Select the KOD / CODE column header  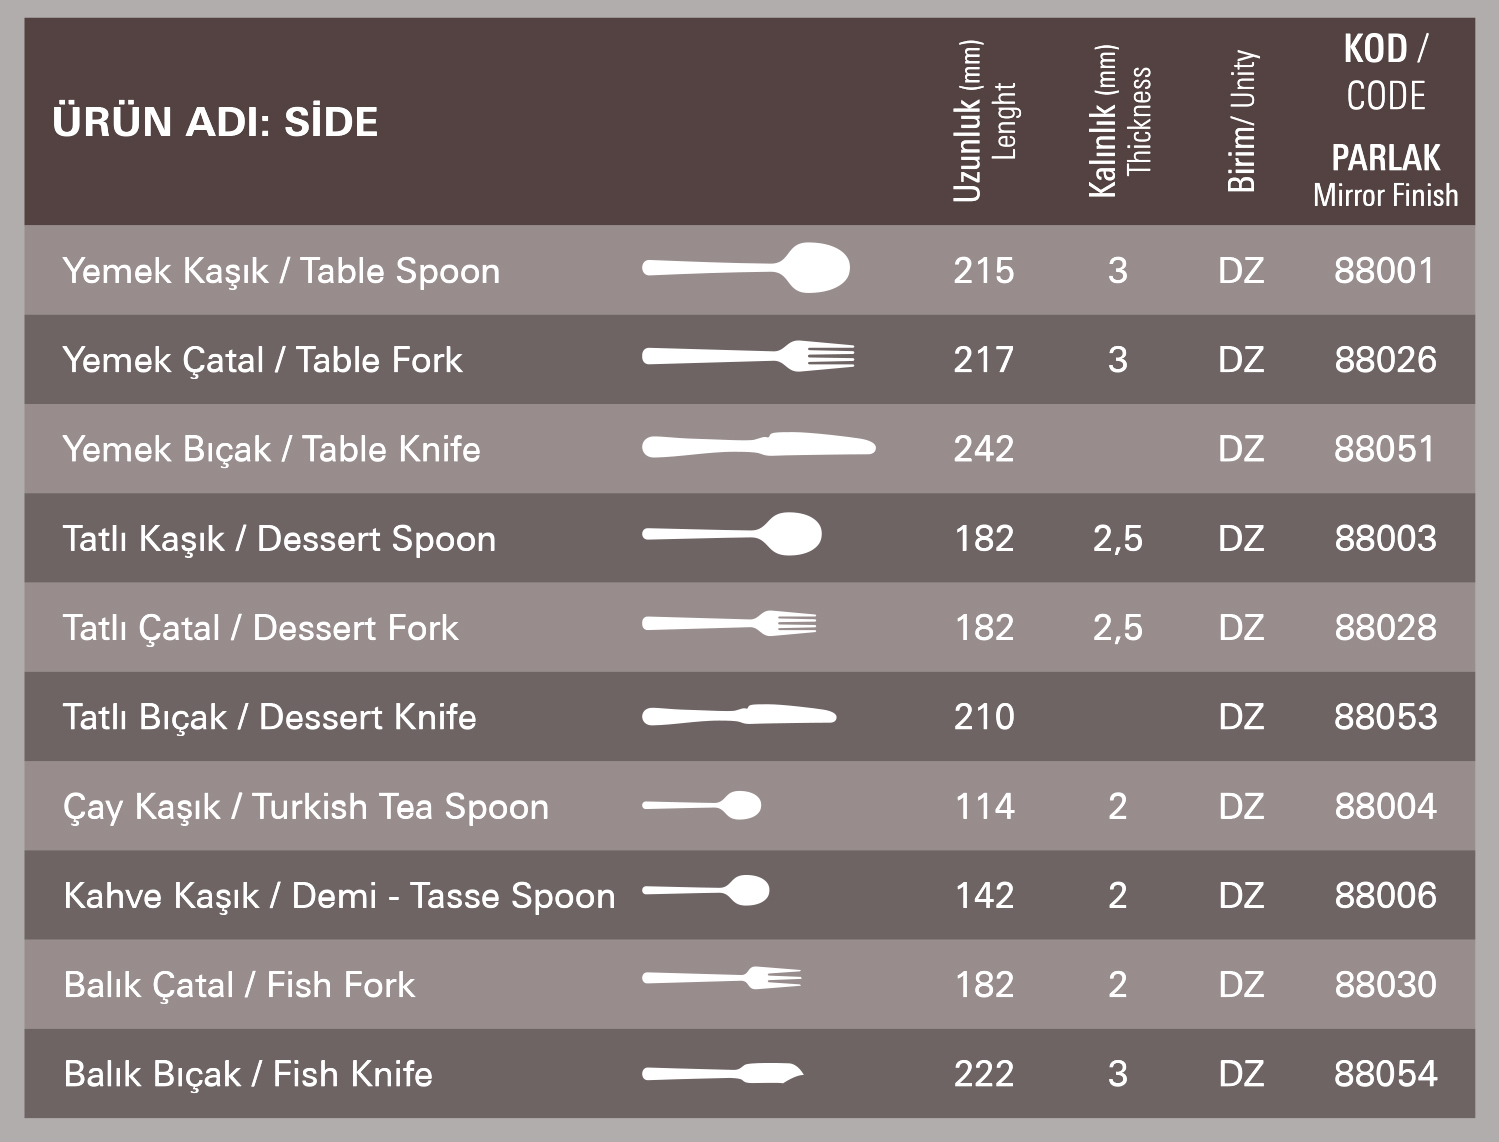tap(1385, 72)
